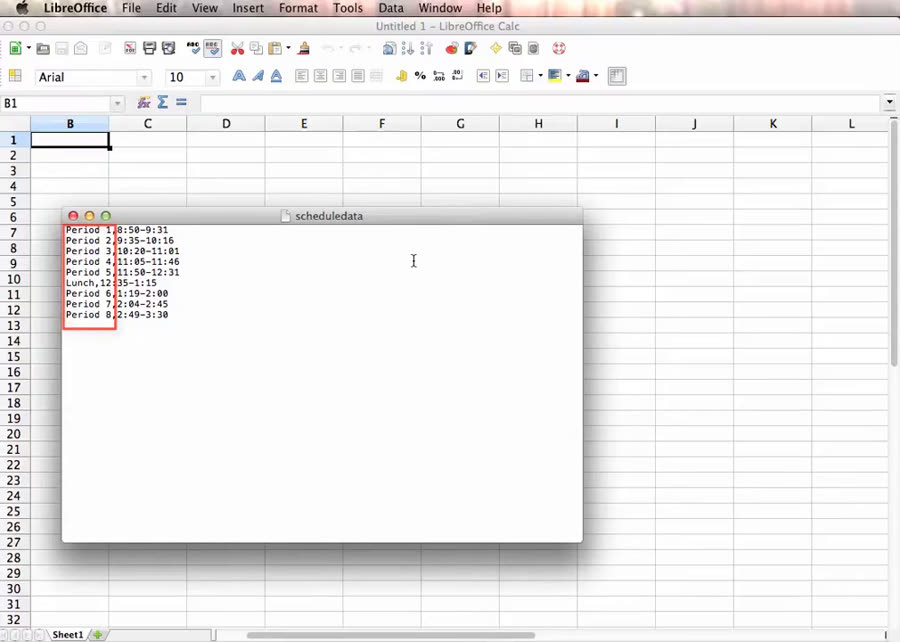
Task: Click the formula input line
Action: (540, 103)
